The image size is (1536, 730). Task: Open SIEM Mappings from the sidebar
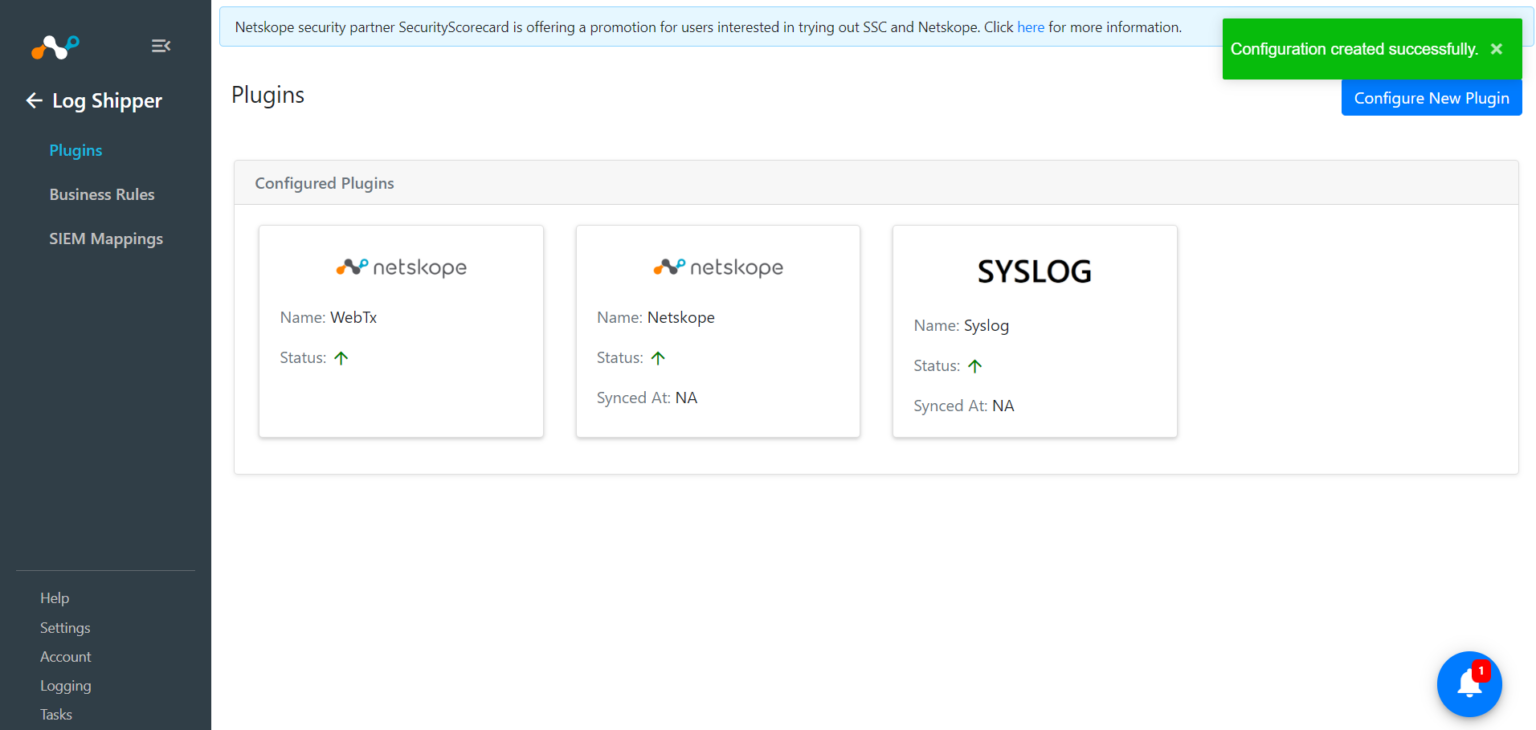coord(106,238)
